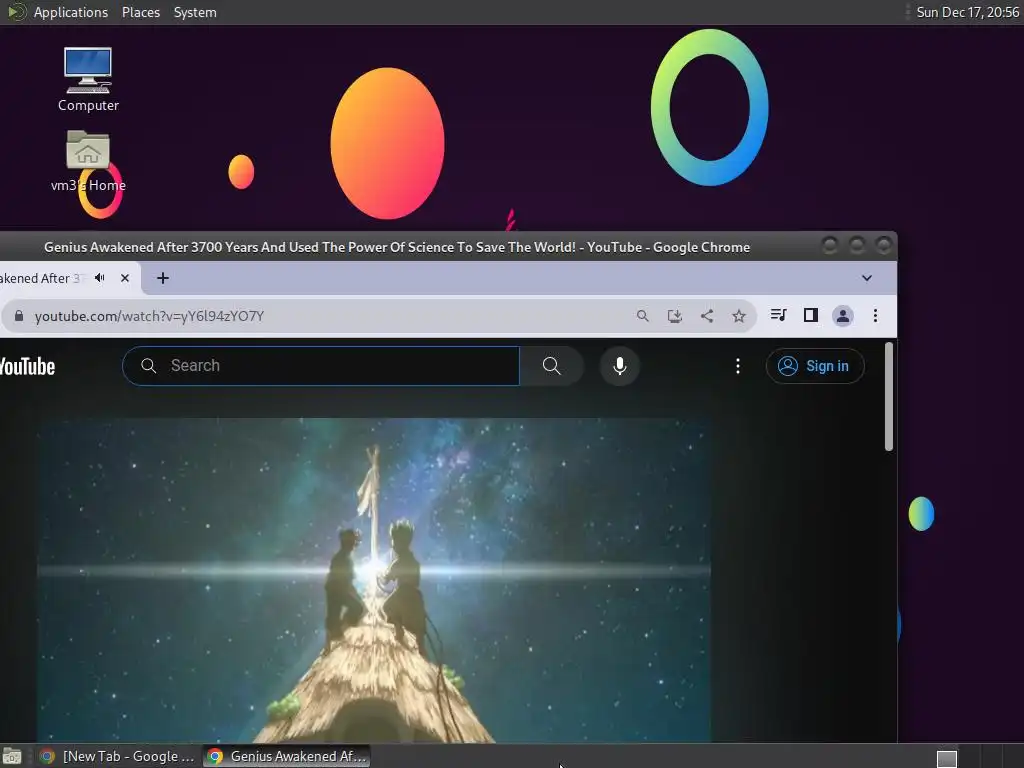Click the page vertical scrollbar
The image size is (1024, 768).
[x=888, y=396]
